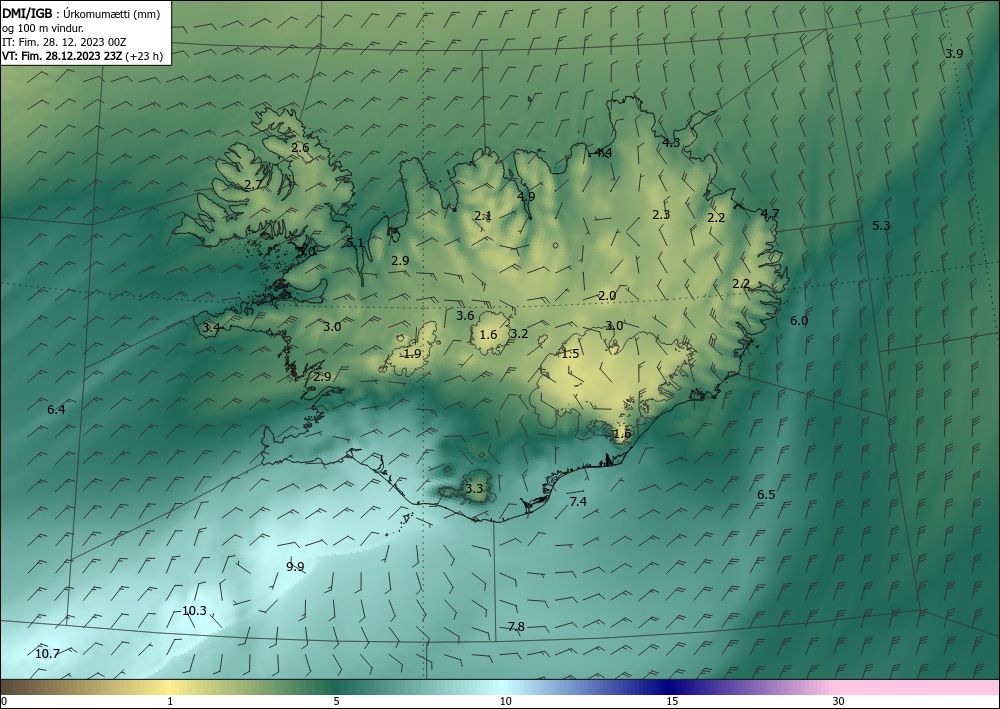
Task: Click the 3.9 value in the northeast corner
Action: click(954, 54)
